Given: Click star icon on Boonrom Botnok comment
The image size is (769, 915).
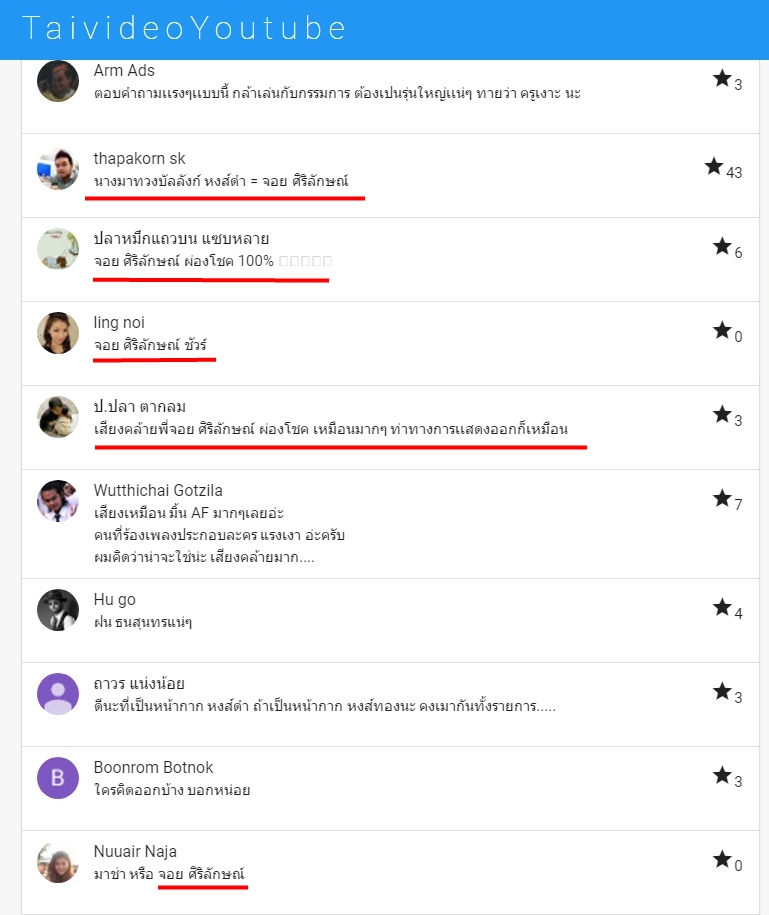Looking at the screenshot, I should click(x=722, y=776).
